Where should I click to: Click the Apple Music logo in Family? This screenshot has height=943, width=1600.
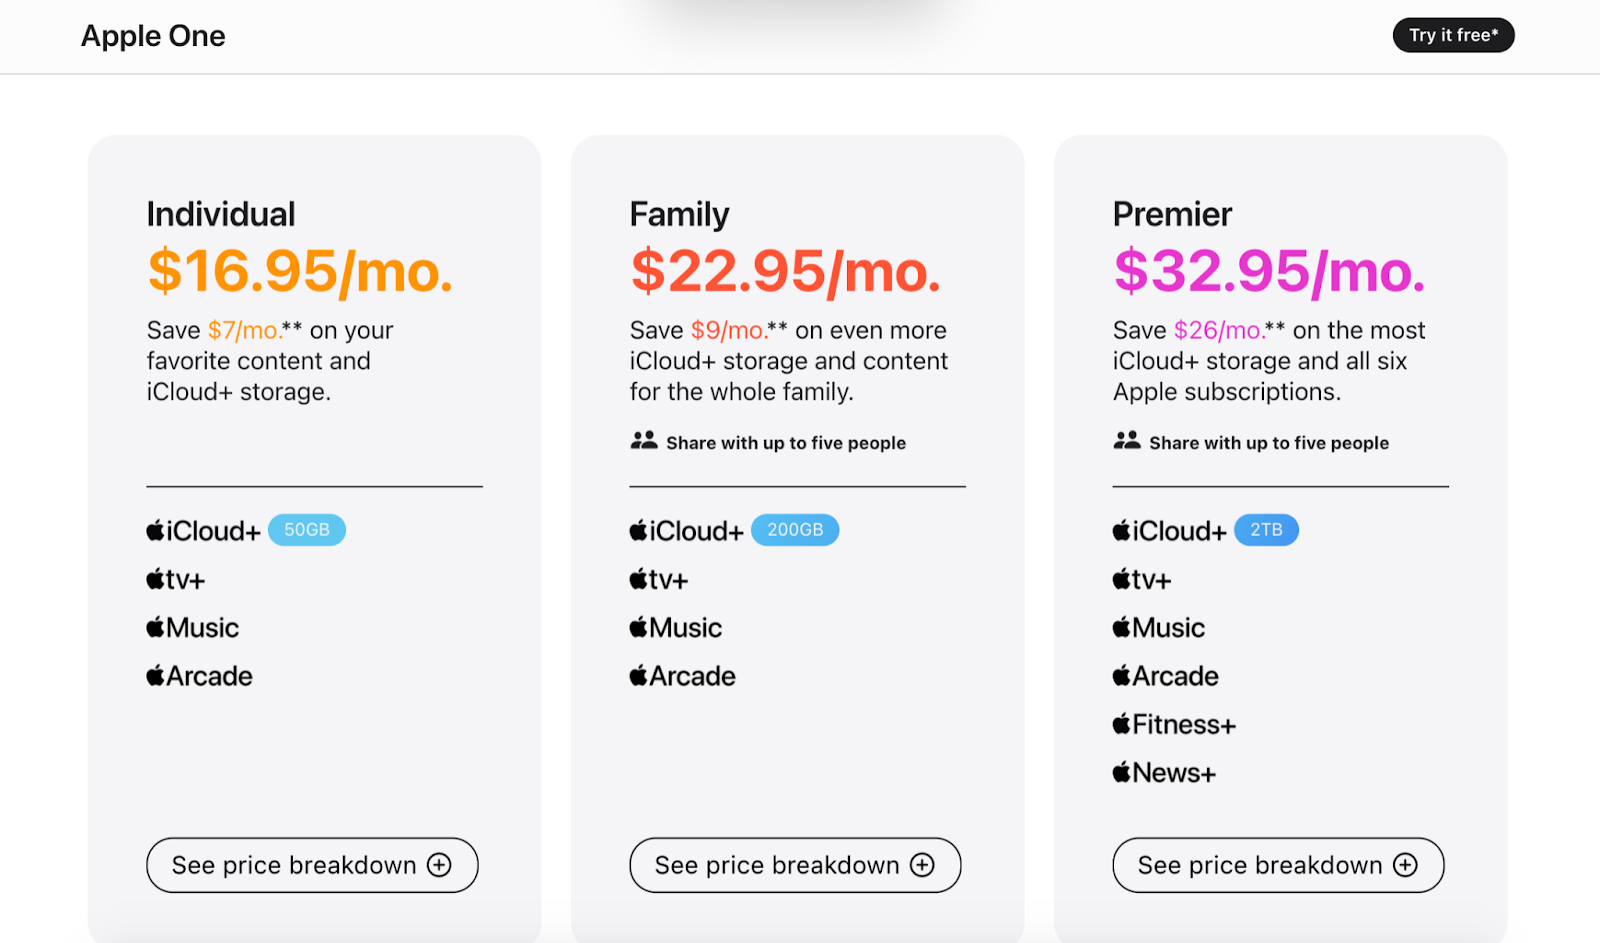click(x=675, y=628)
